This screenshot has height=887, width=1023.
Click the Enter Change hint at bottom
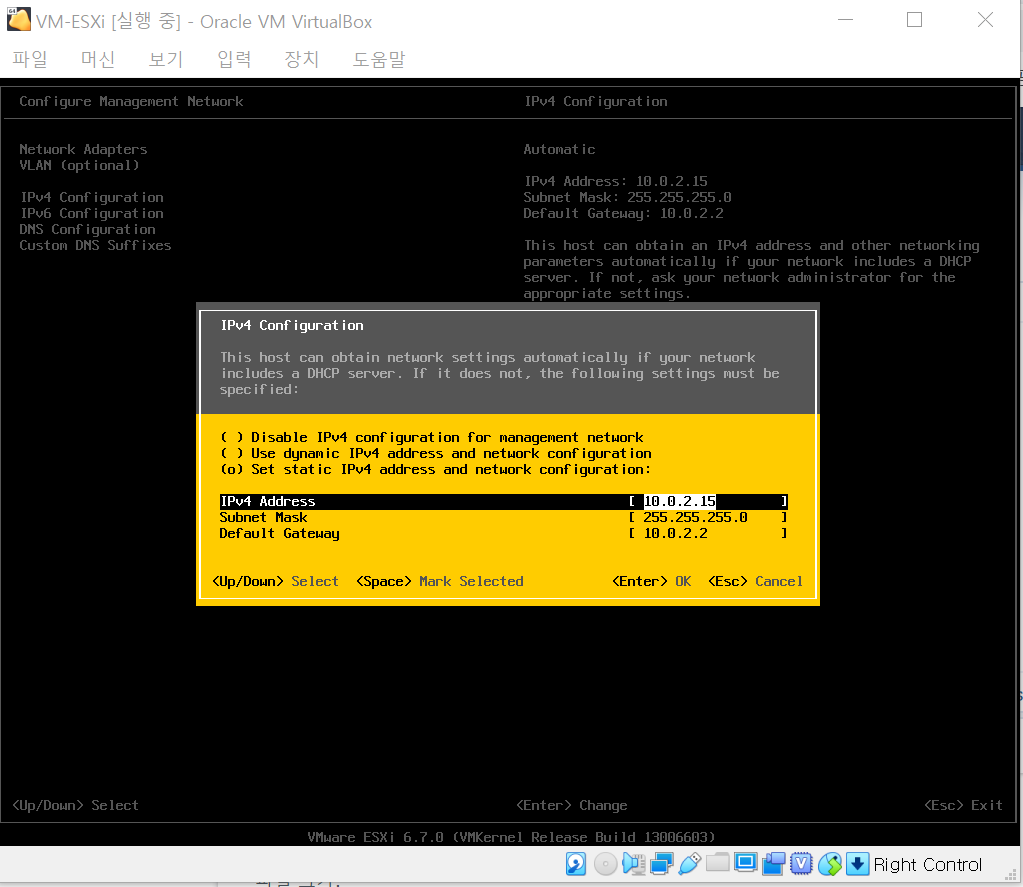(572, 805)
